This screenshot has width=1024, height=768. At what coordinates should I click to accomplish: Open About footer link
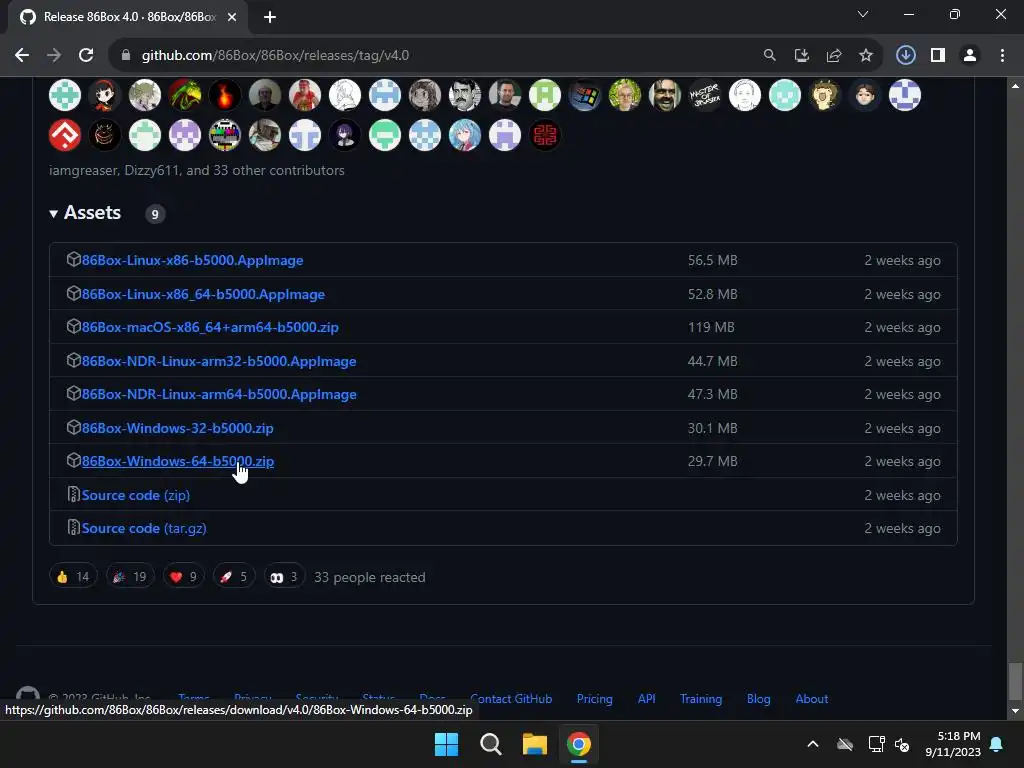point(812,699)
